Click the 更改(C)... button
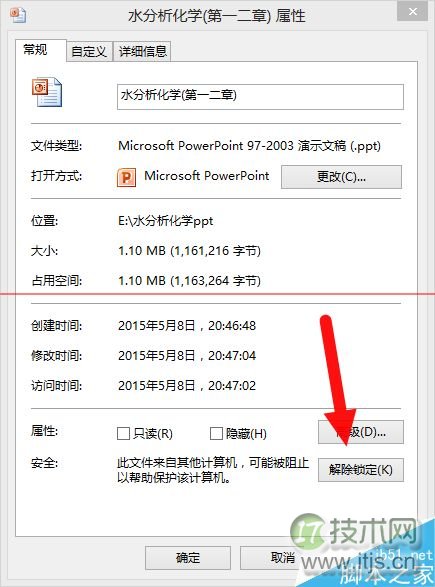Image resolution: width=435 pixels, height=587 pixels. coord(341,177)
